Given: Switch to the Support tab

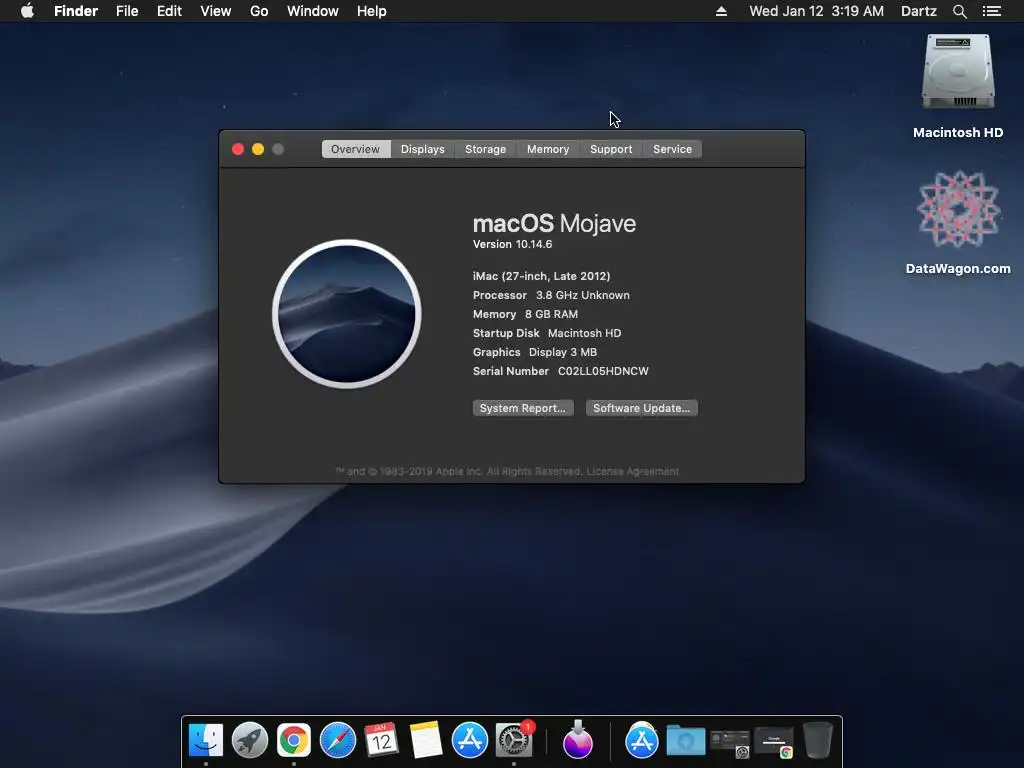Looking at the screenshot, I should 611,149.
